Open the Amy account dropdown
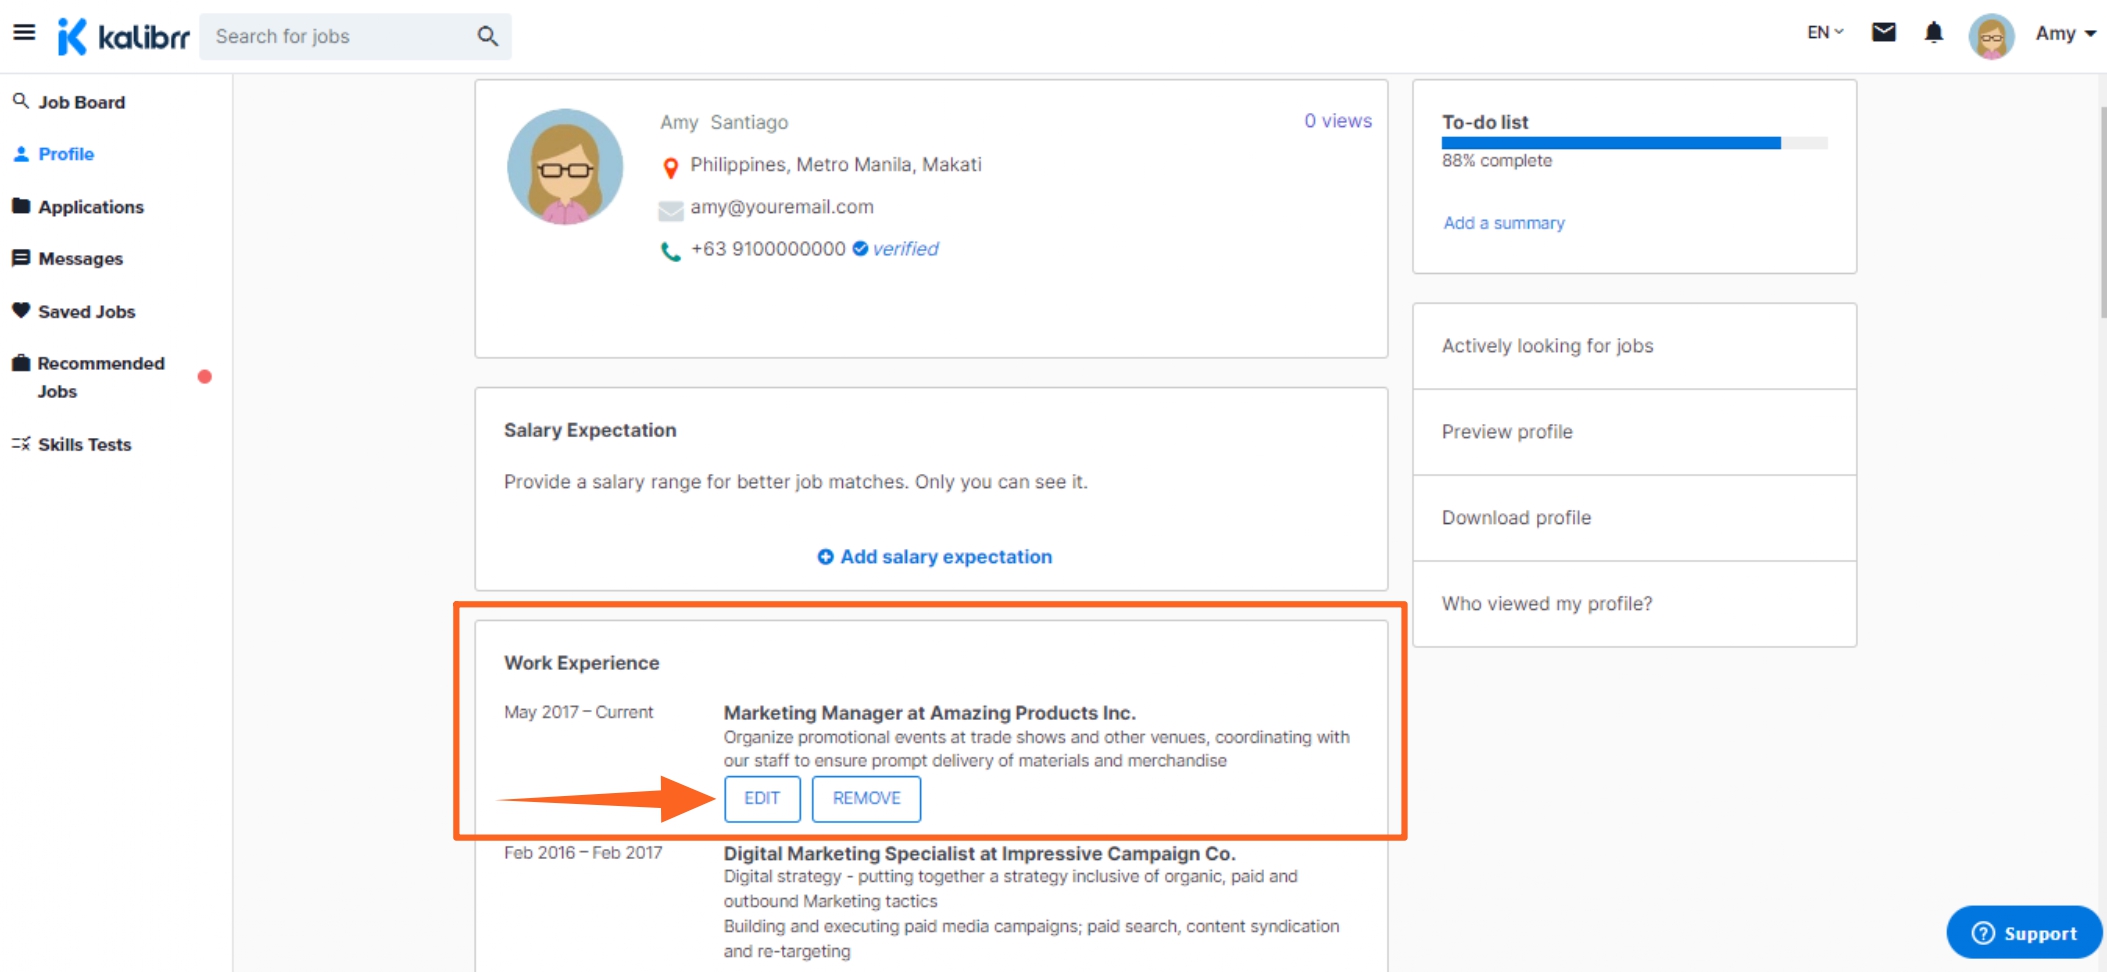 click(2065, 34)
